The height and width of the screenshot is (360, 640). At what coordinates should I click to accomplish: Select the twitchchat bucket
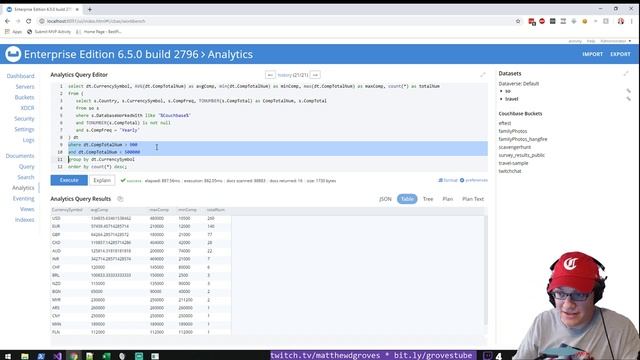(510, 171)
